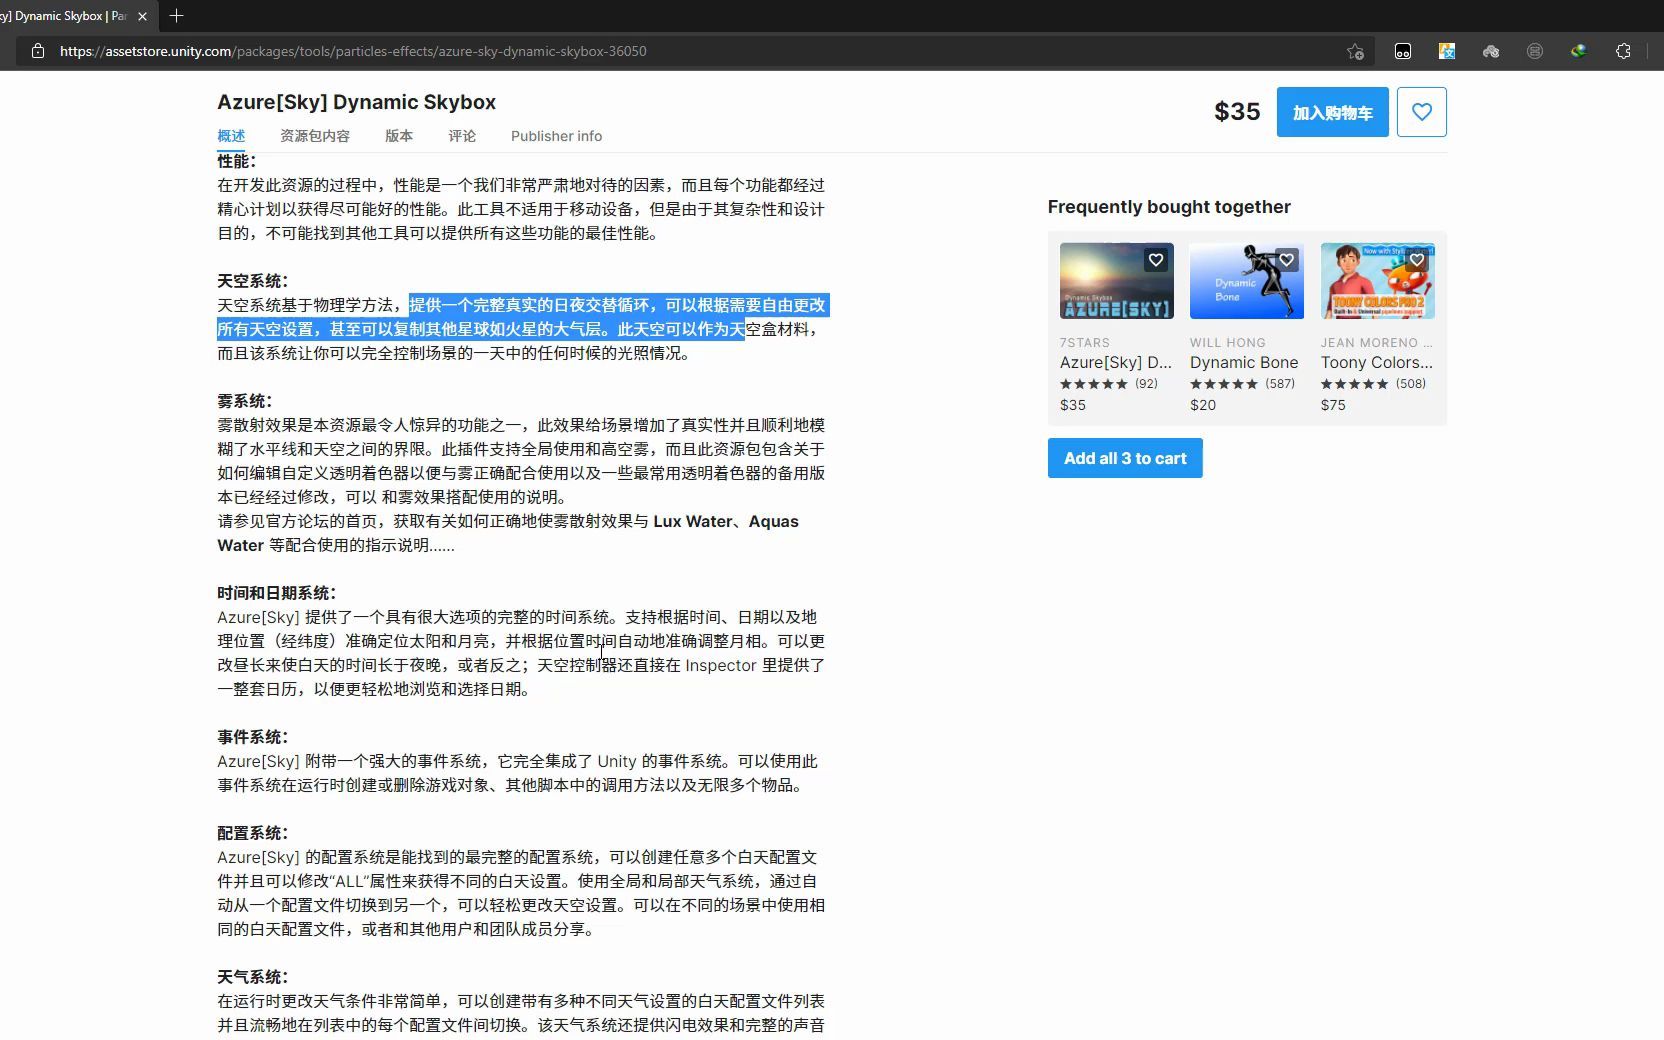Open the immersive reader extension icon
1664x1040 pixels.
click(x=1403, y=51)
